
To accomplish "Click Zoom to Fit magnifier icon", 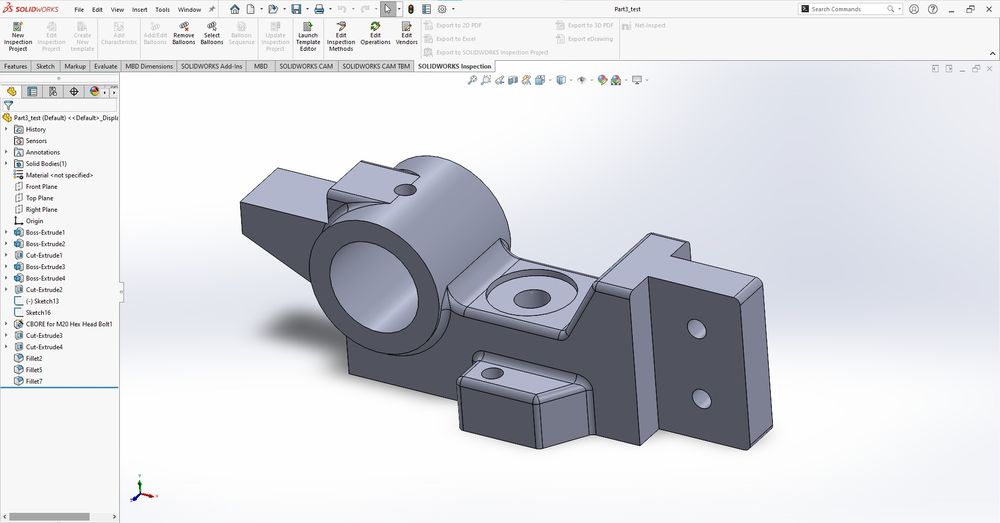I will [472, 80].
